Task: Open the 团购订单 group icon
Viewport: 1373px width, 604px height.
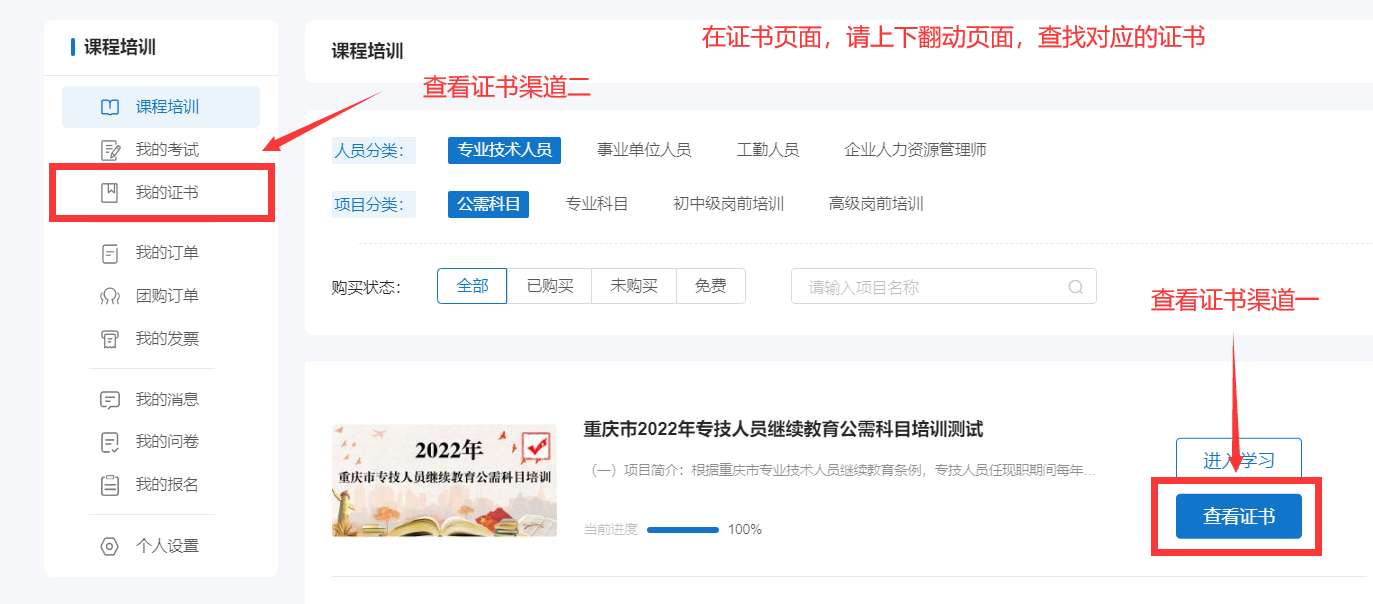Action: tap(110, 296)
